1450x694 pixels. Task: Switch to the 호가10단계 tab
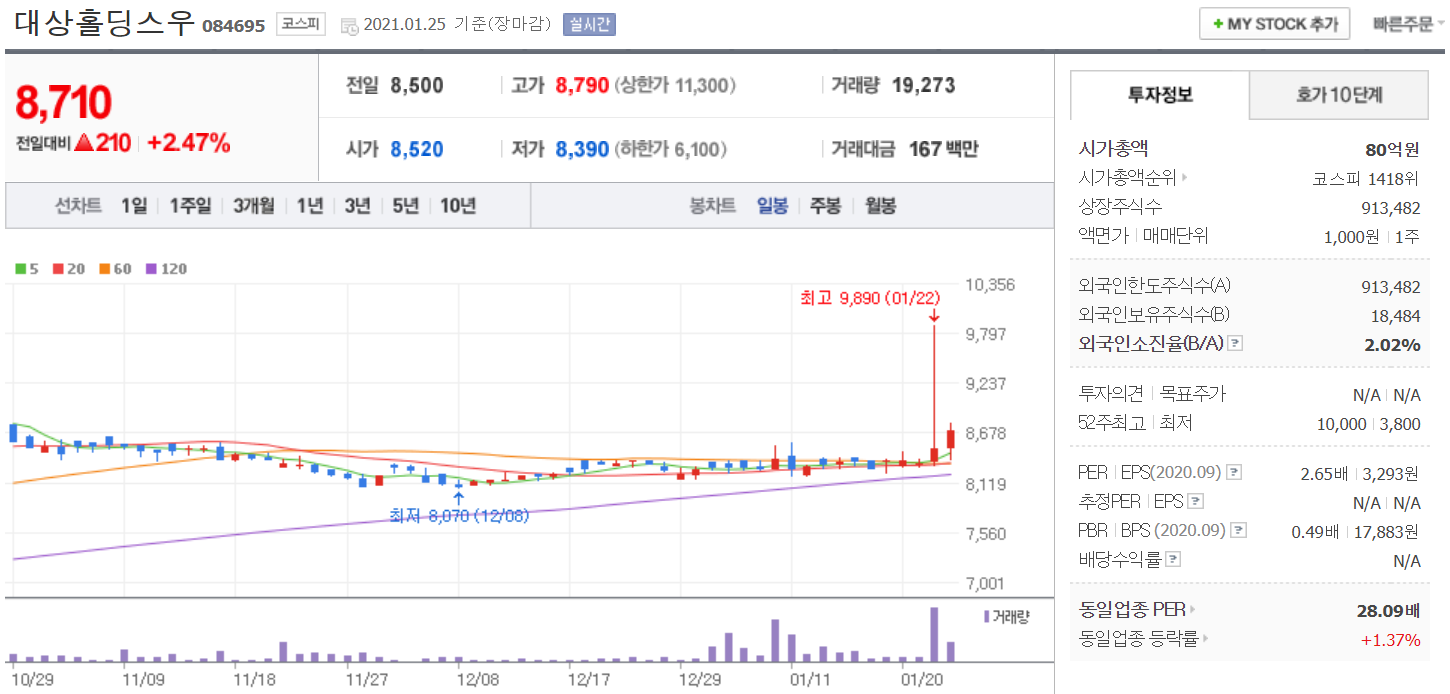pyautogui.click(x=1339, y=96)
